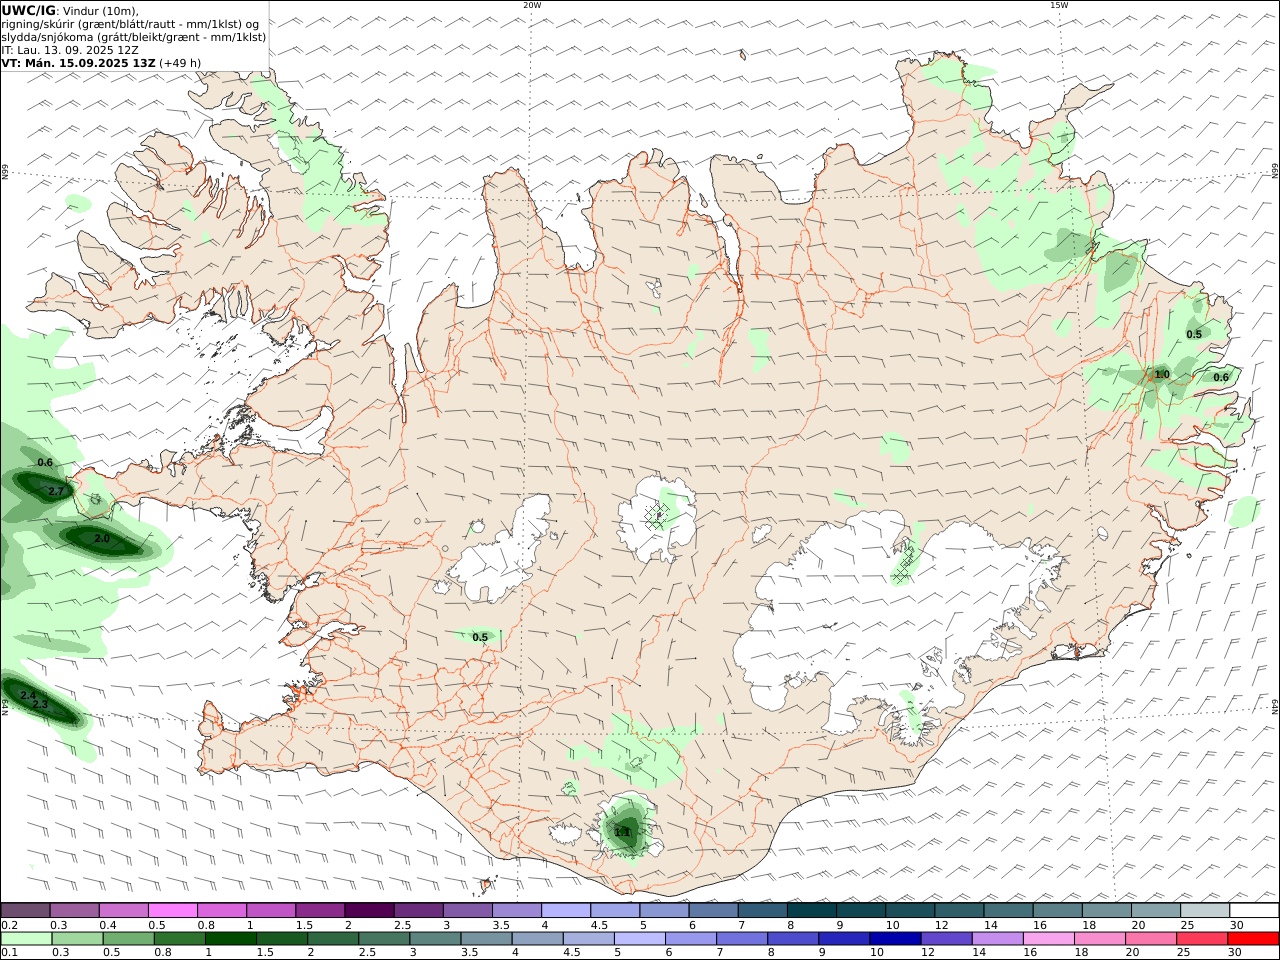Screen dimensions: 1280x960
Task: Click the darkest green swatch in rain scale
Action: (x=231, y=939)
